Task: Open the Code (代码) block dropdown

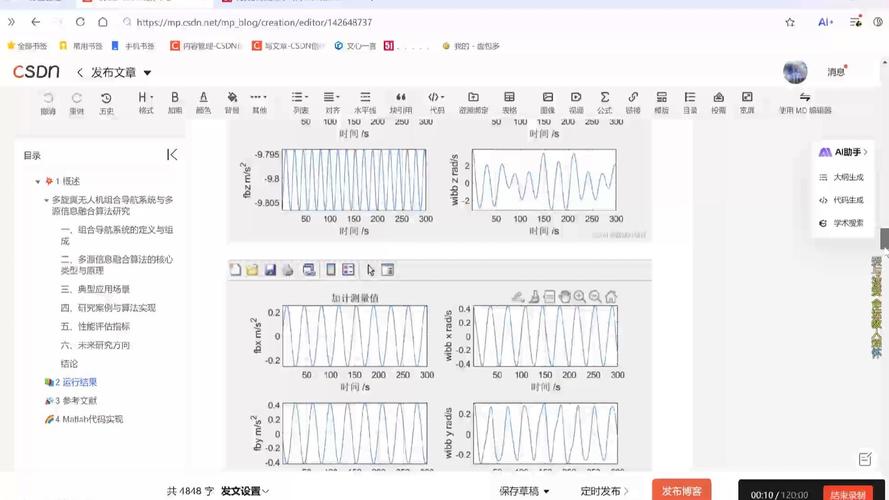Action: click(437, 103)
